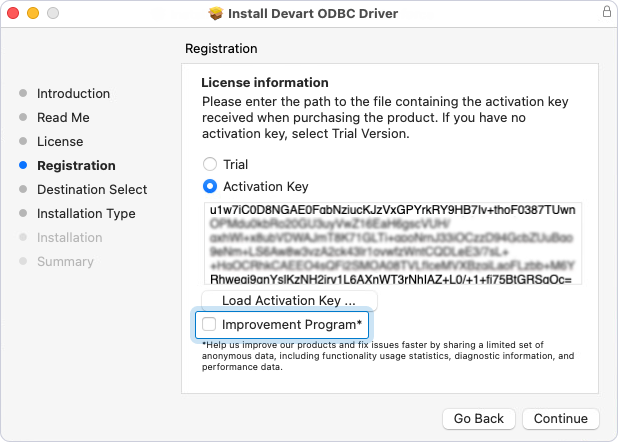This screenshot has height=442, width=618.
Task: Select the Installation Type step
Action: pyautogui.click(x=86, y=214)
